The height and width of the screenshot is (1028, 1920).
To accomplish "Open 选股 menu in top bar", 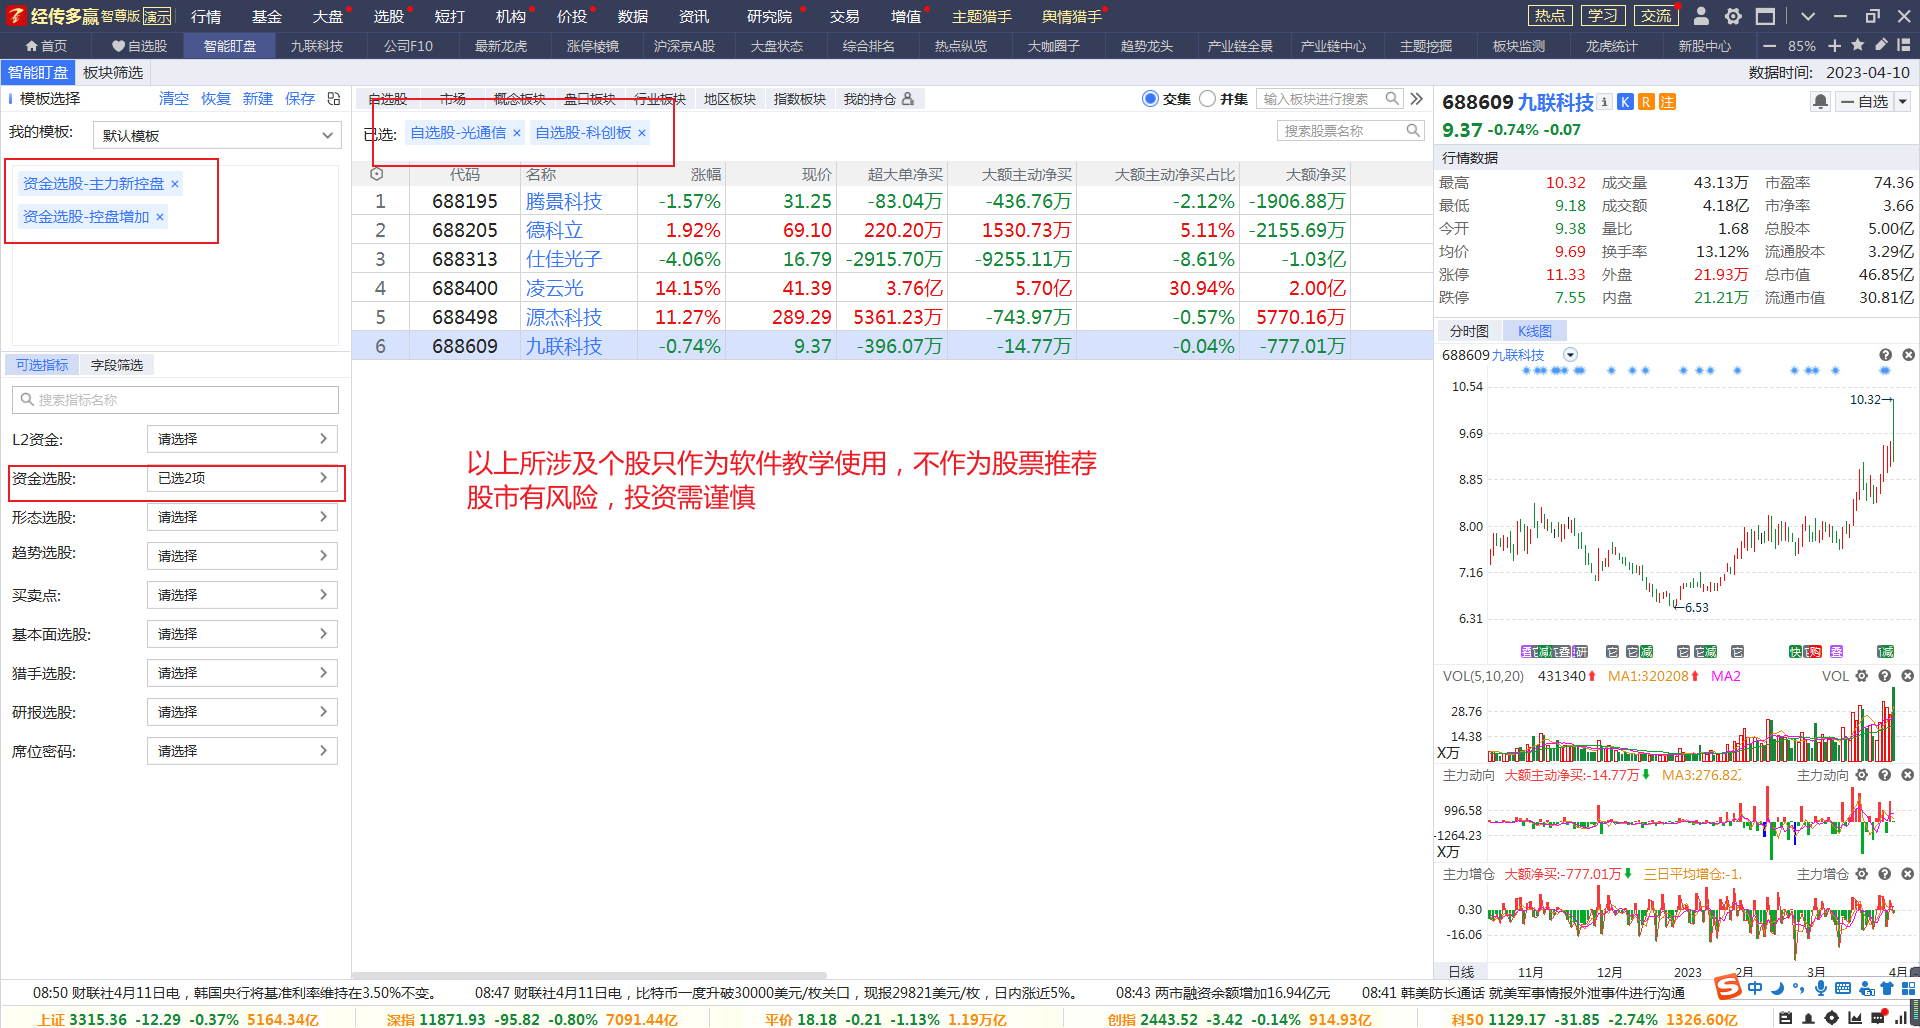I will coord(388,16).
